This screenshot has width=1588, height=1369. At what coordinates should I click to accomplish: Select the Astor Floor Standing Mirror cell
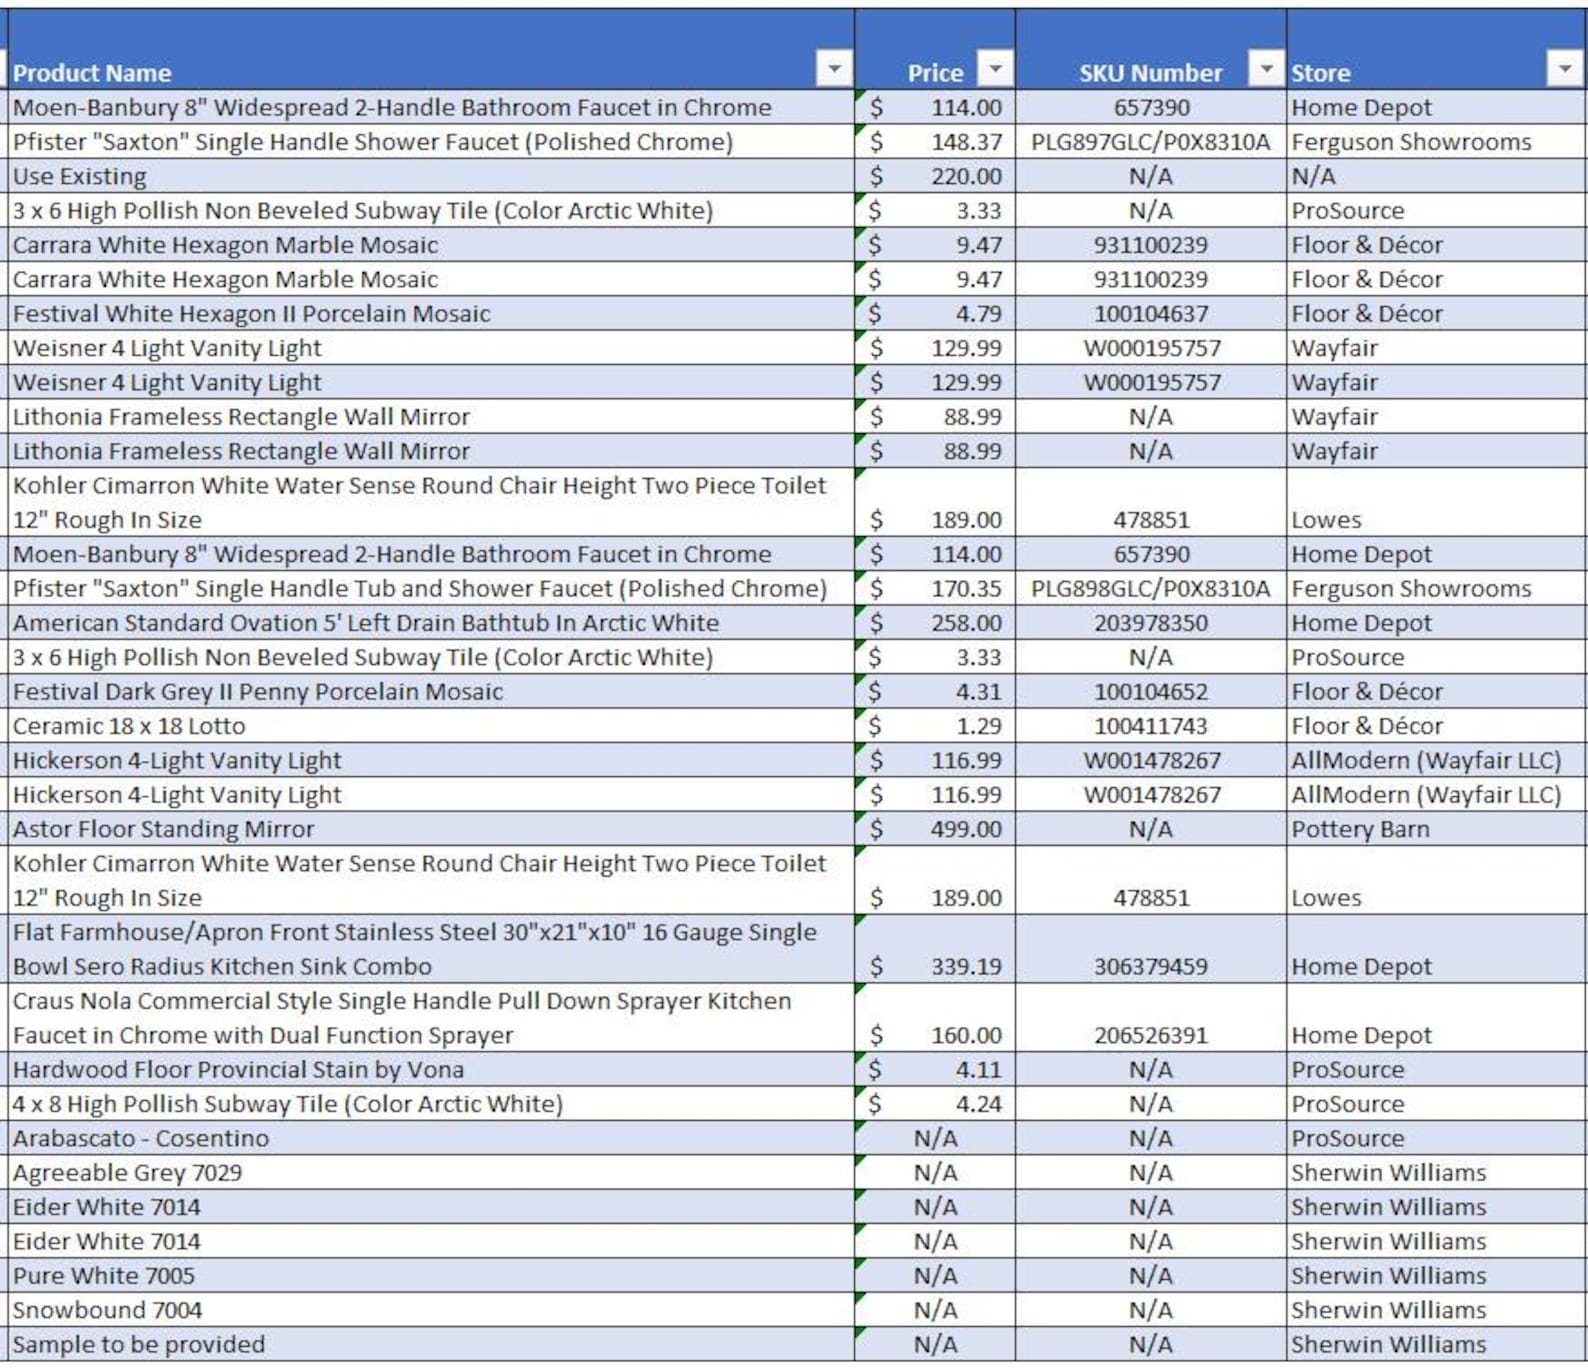pos(431,829)
